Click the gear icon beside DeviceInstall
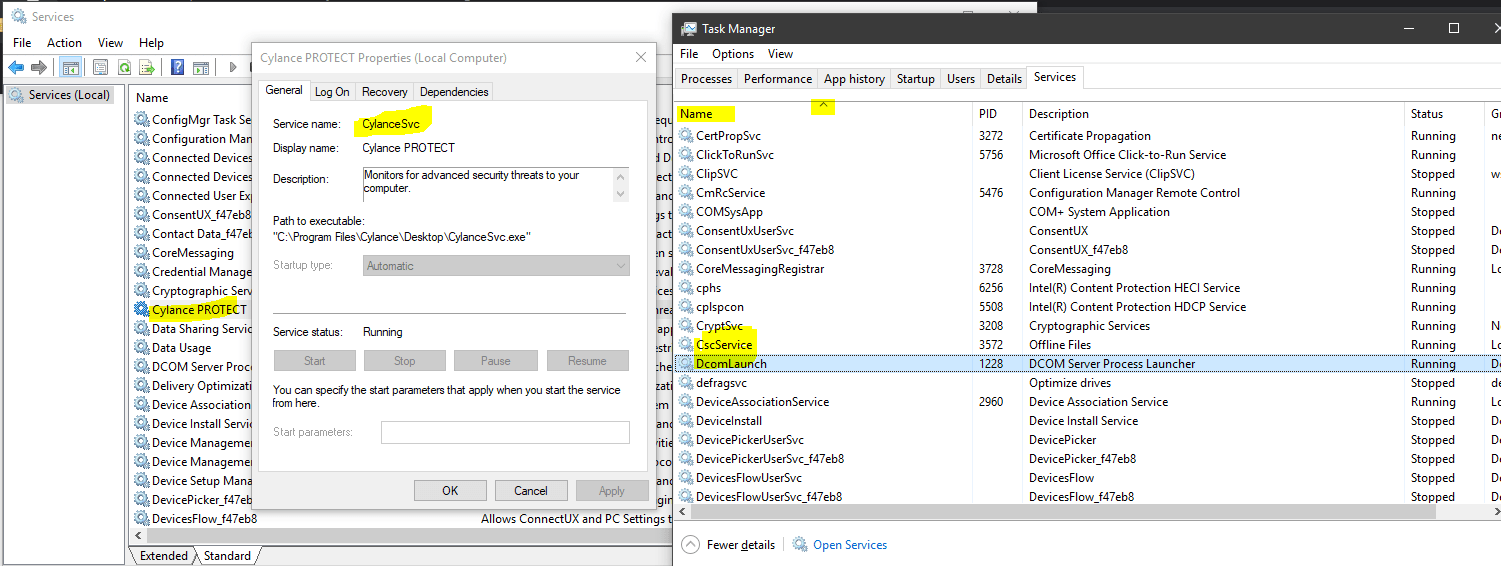 (x=686, y=421)
